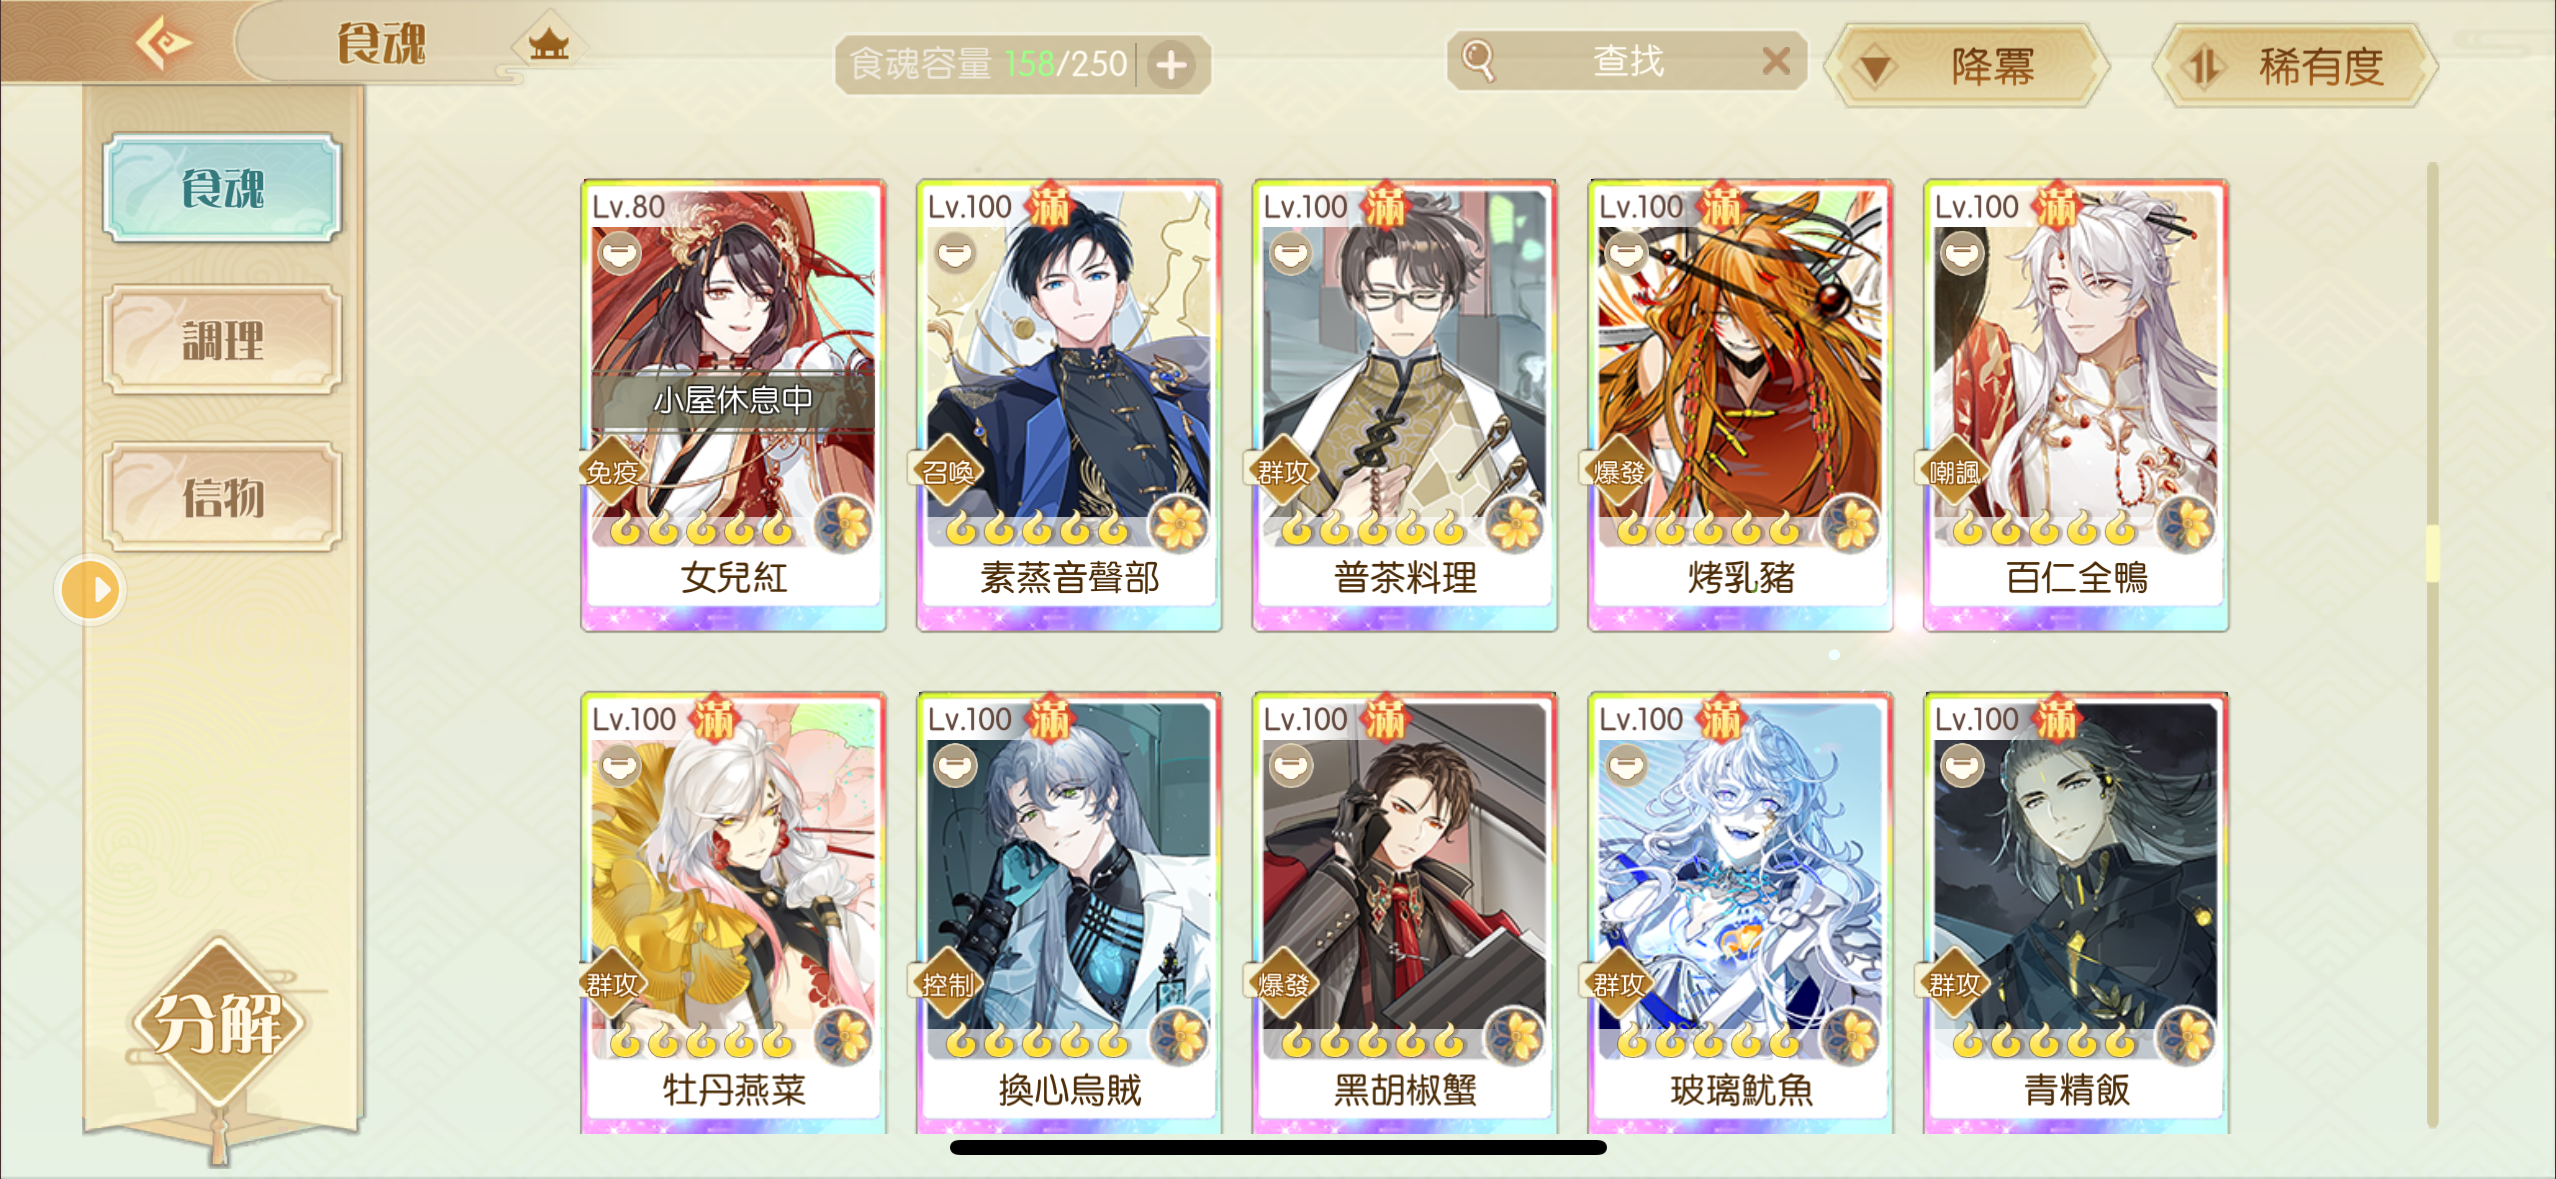This screenshot has width=2556, height=1179.
Task: Open the 稀有度 sorting dropdown
Action: pyautogui.click(x=2295, y=66)
